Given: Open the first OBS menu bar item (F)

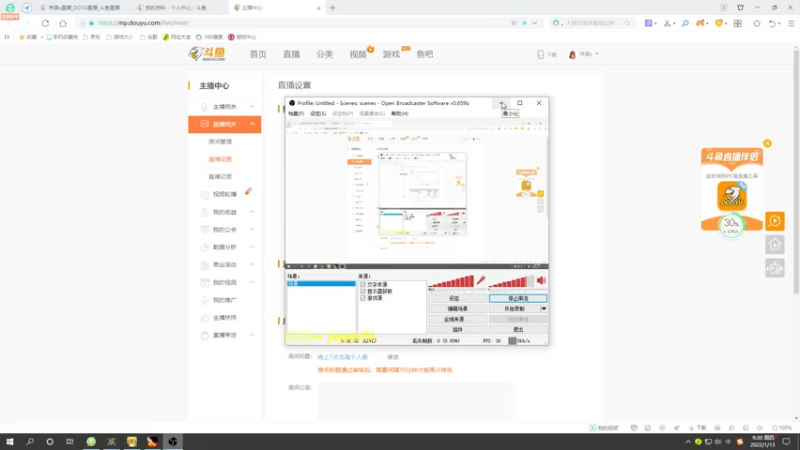Looking at the screenshot, I should 296,113.
